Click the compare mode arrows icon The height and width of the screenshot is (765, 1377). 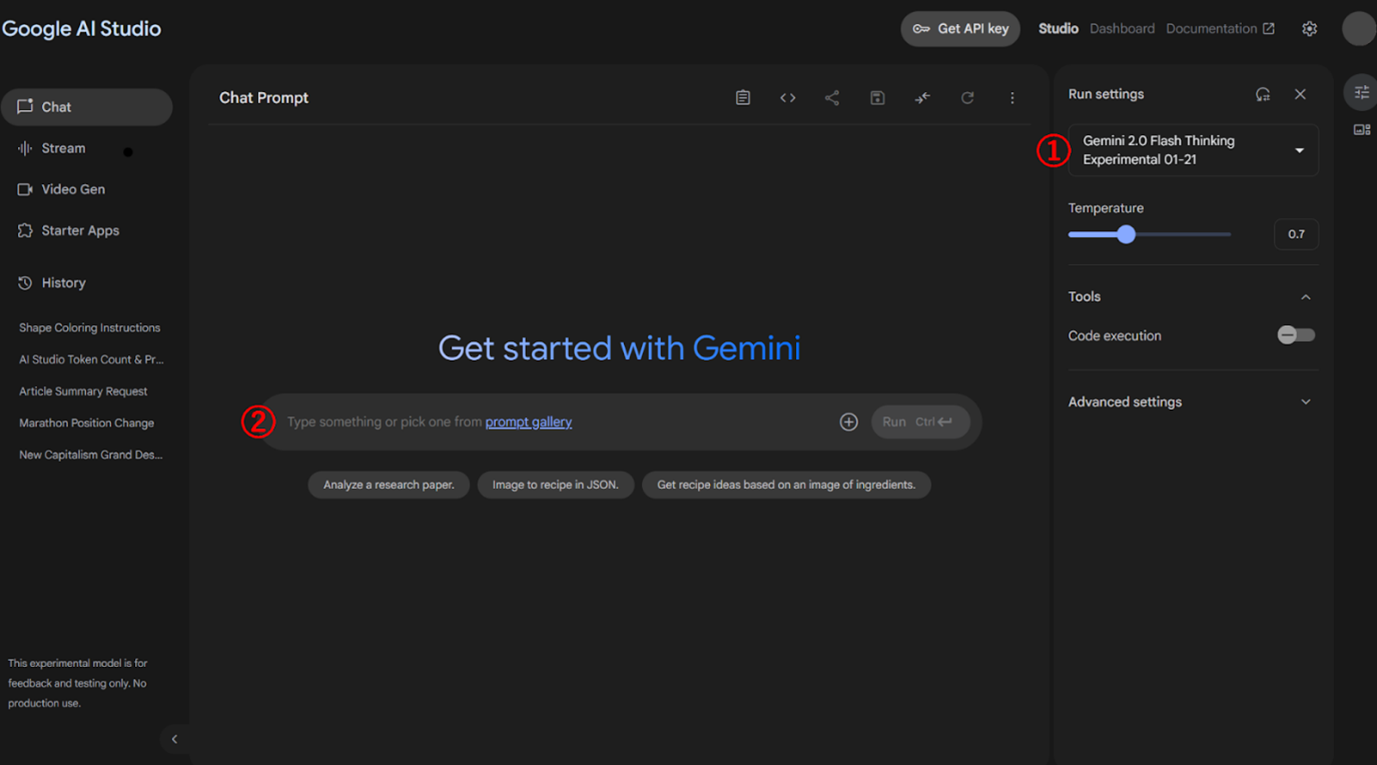[x=922, y=98]
